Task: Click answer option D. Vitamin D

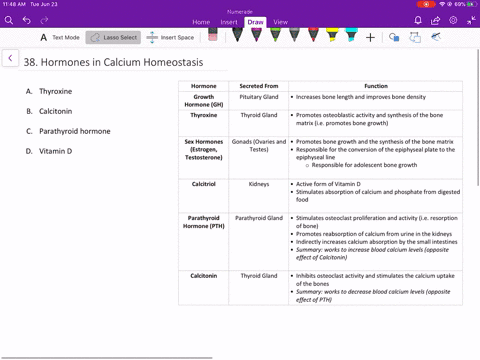Action: (x=49, y=151)
